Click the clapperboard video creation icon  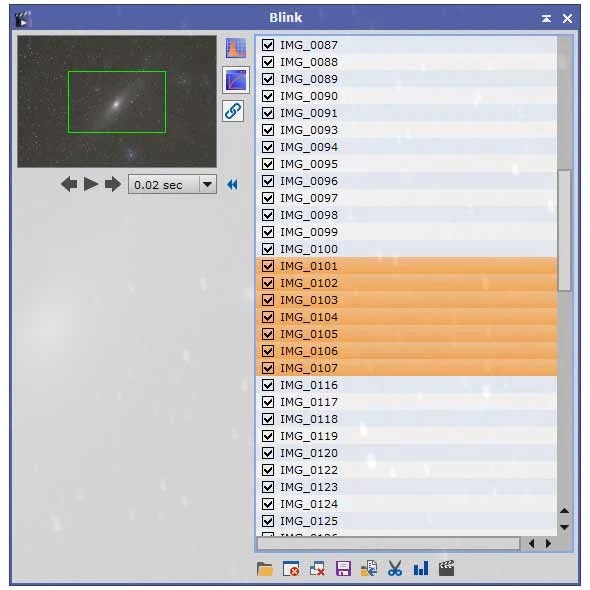(447, 569)
